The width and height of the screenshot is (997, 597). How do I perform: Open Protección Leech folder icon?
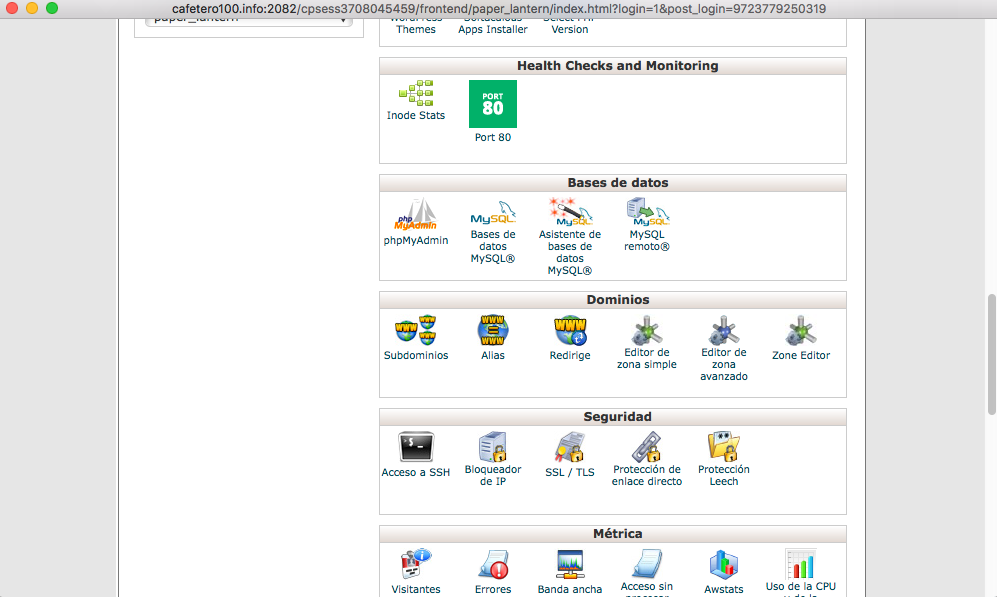tap(724, 446)
